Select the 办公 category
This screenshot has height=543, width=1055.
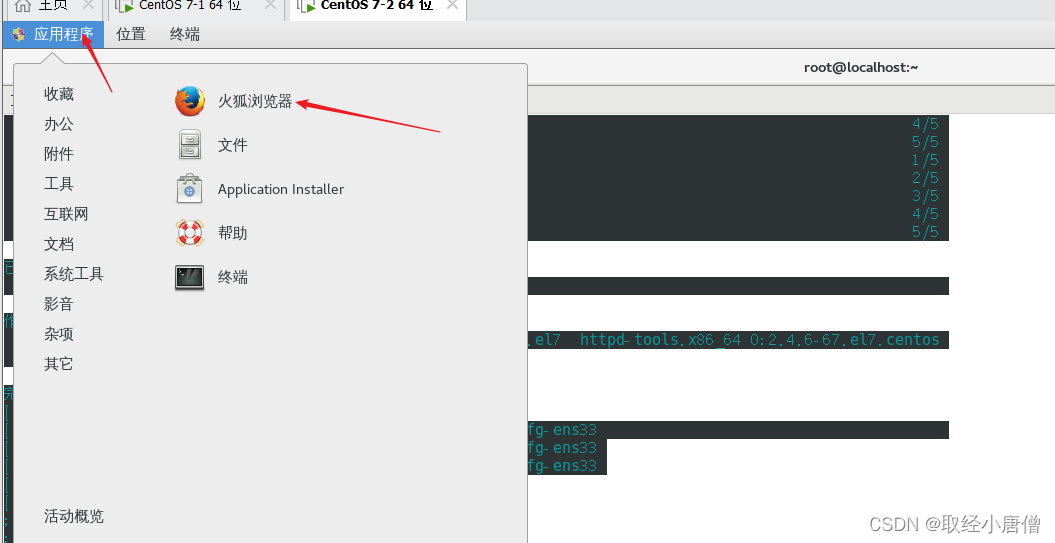(59, 124)
